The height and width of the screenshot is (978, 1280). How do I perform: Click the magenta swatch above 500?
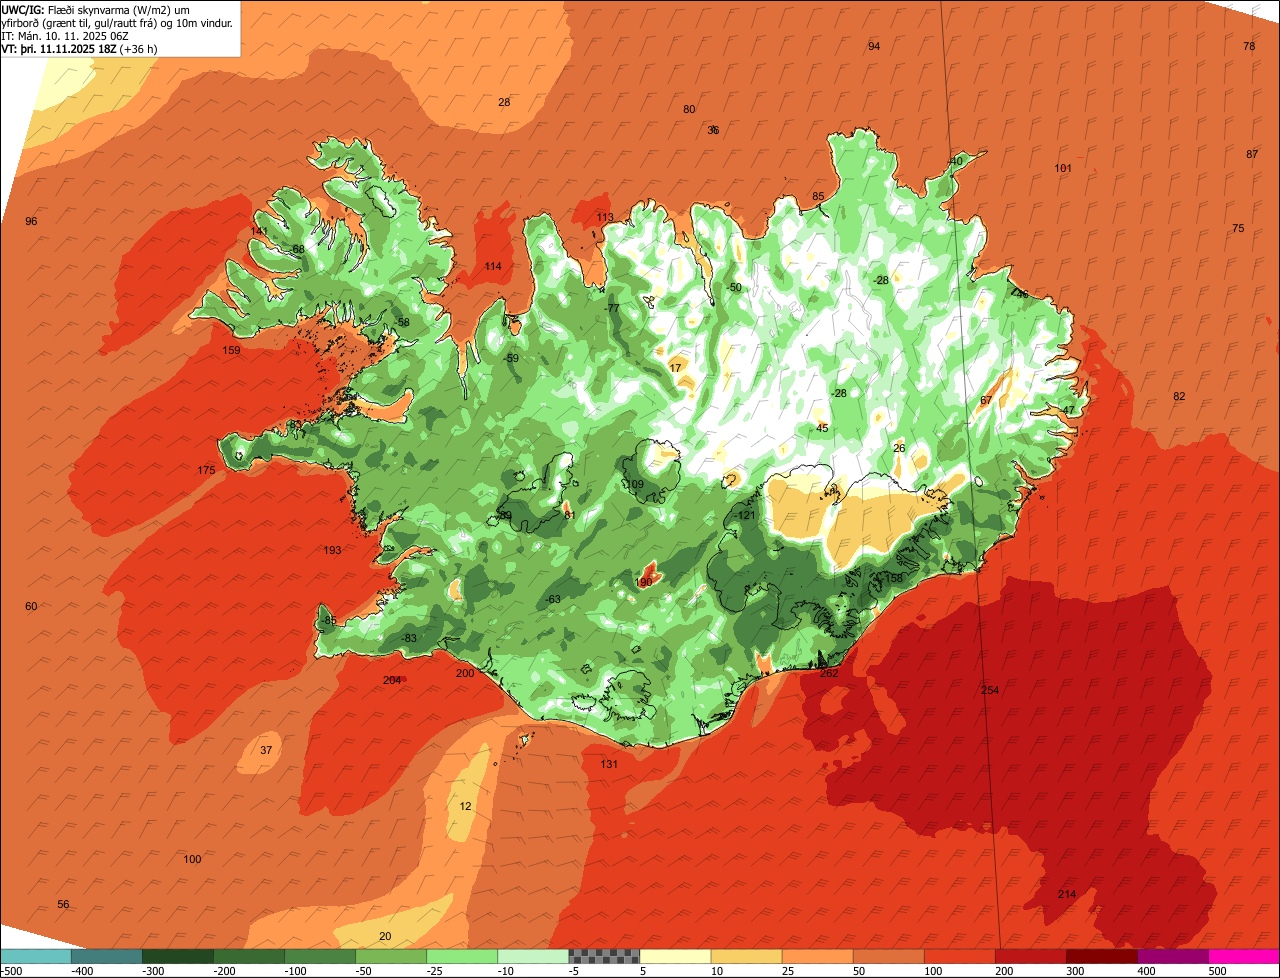click(1244, 955)
